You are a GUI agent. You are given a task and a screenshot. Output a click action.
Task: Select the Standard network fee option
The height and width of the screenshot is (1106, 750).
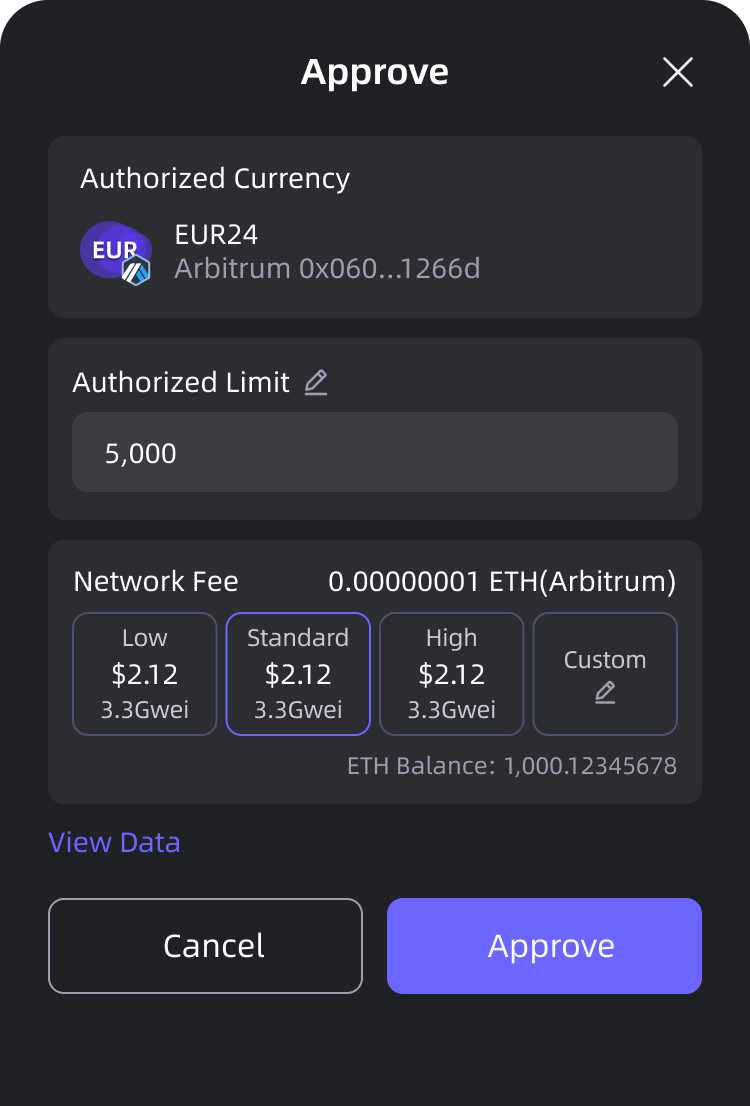point(298,674)
